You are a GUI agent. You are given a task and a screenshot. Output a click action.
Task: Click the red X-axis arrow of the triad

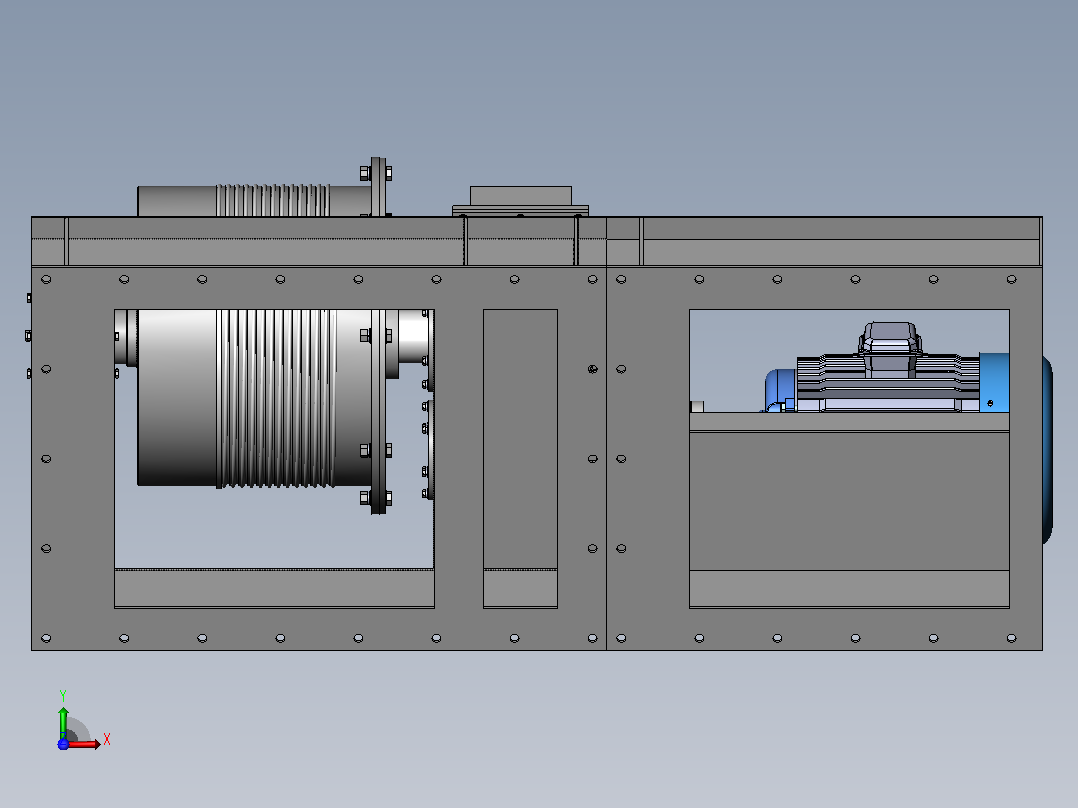click(84, 744)
